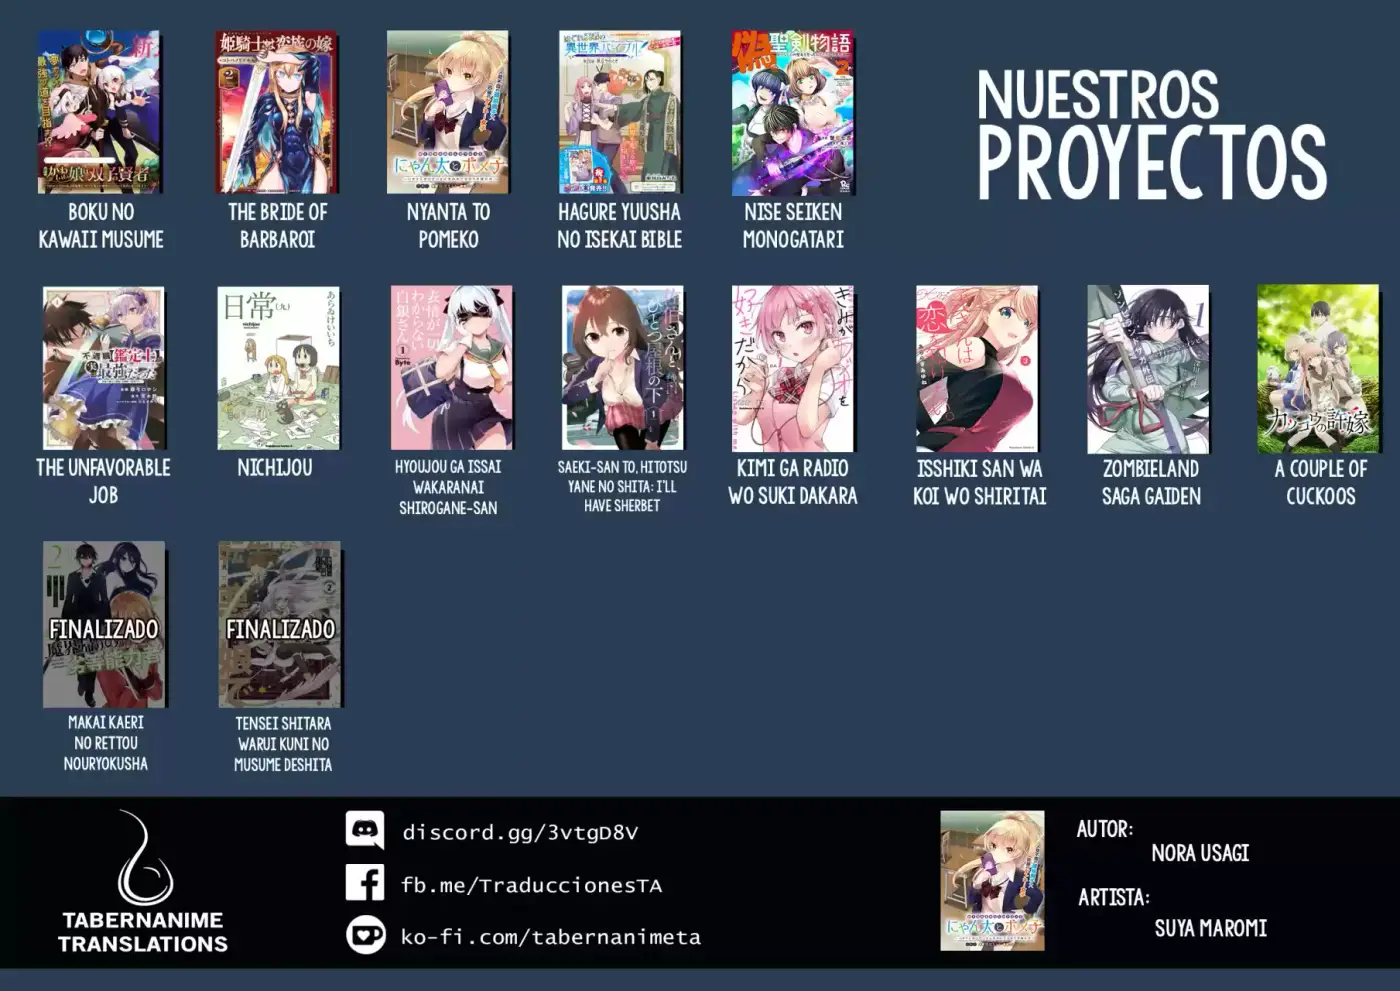Click the author name 'Nora Usagi'
Viewport: 1400px width, 991px height.
click(1200, 853)
